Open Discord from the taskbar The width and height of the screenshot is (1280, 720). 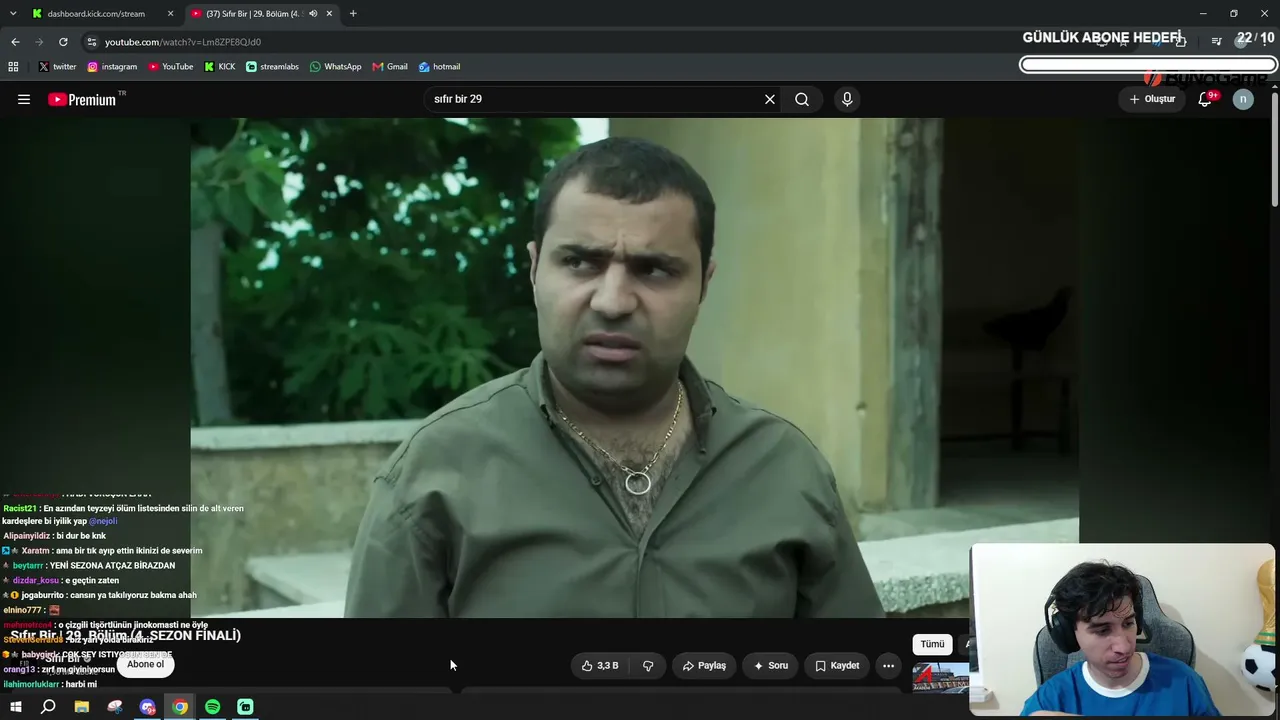(148, 707)
